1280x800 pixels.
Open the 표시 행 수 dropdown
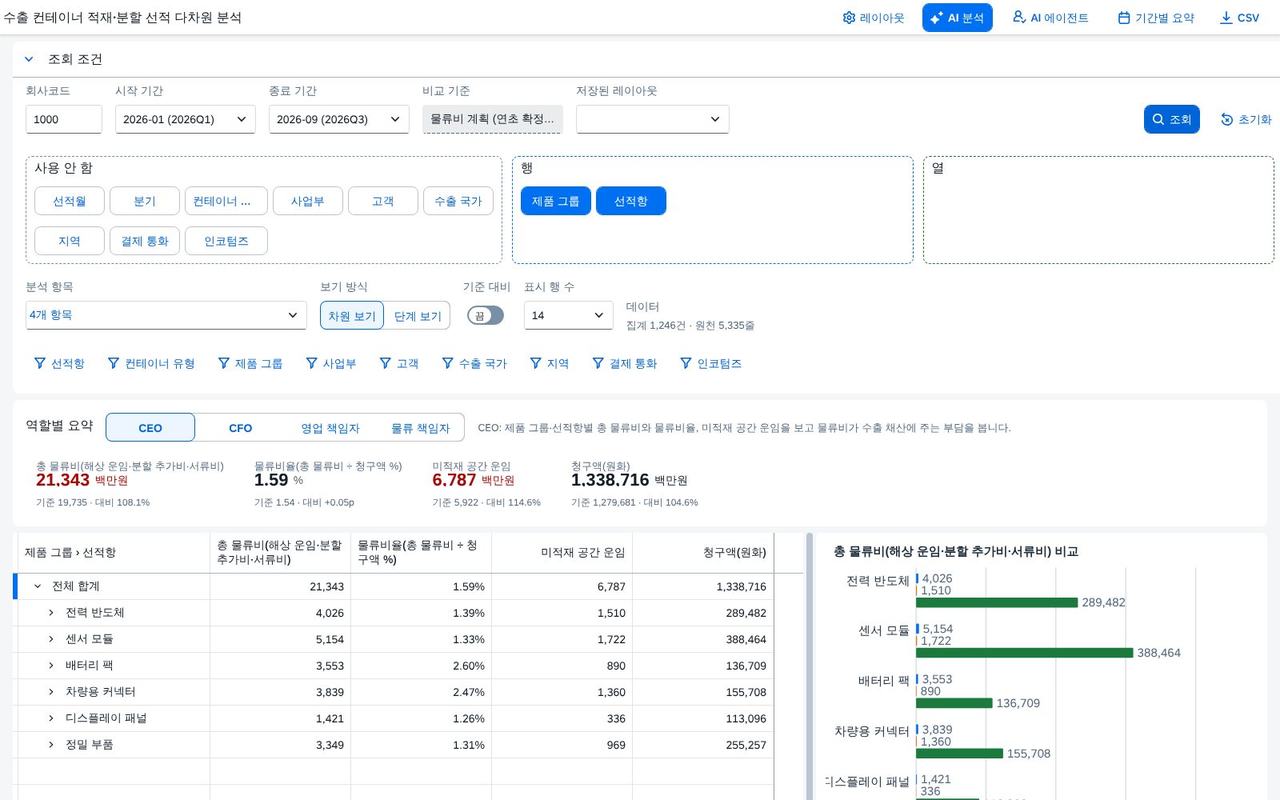point(568,315)
